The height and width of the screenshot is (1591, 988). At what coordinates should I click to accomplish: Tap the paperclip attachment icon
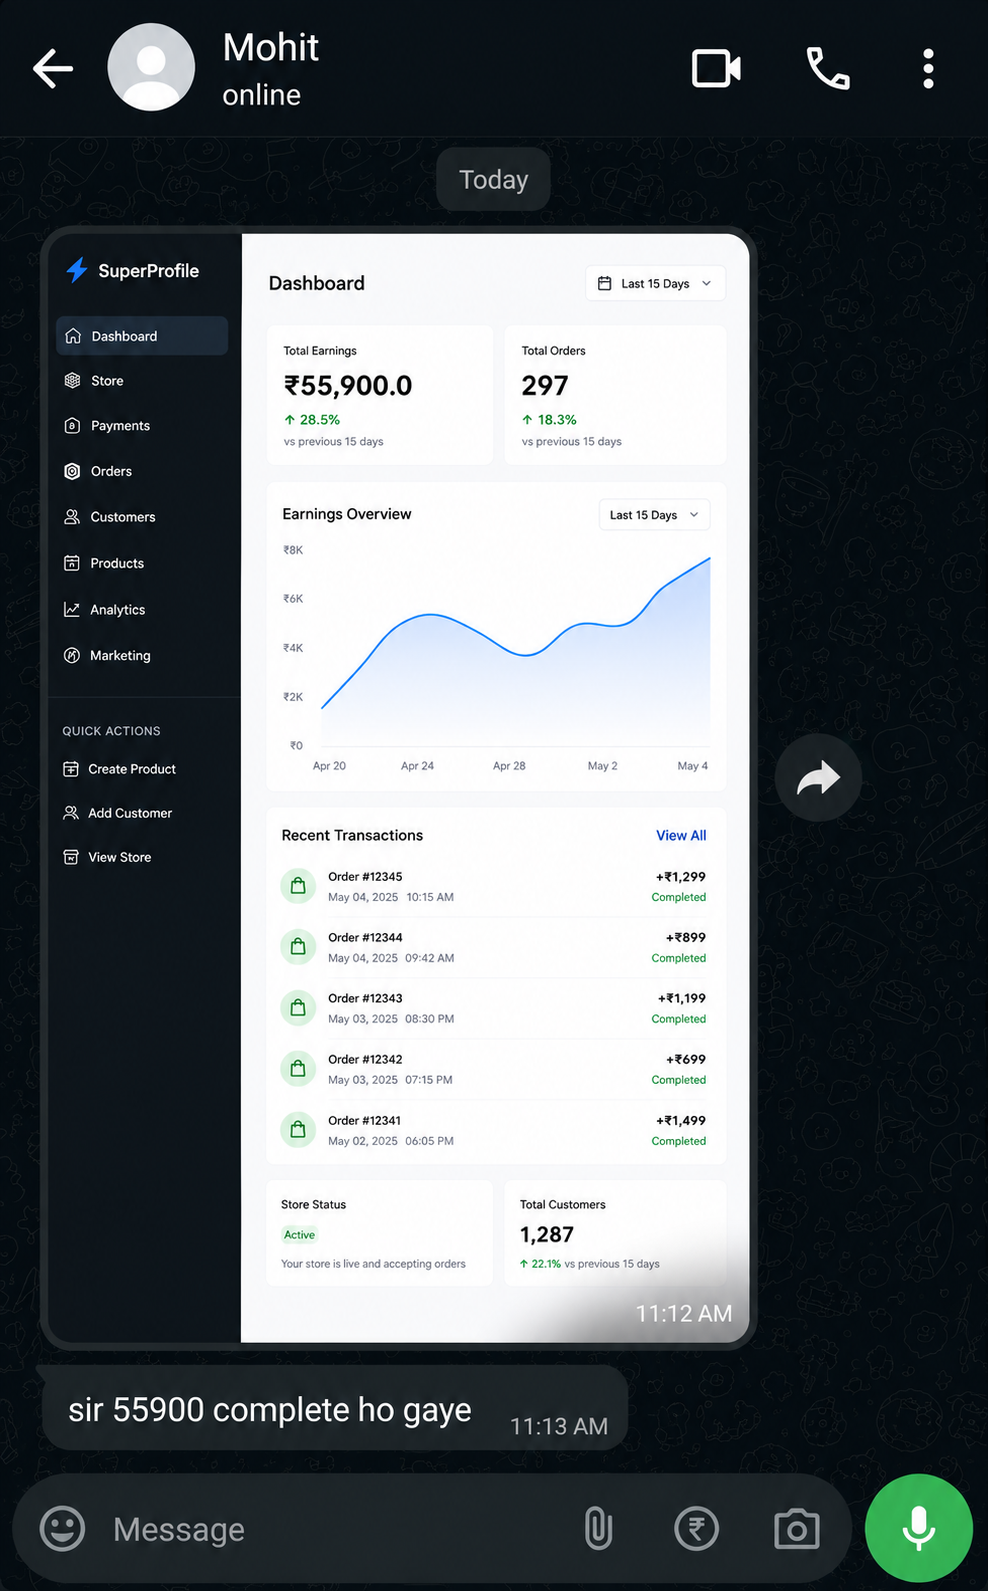coord(598,1529)
